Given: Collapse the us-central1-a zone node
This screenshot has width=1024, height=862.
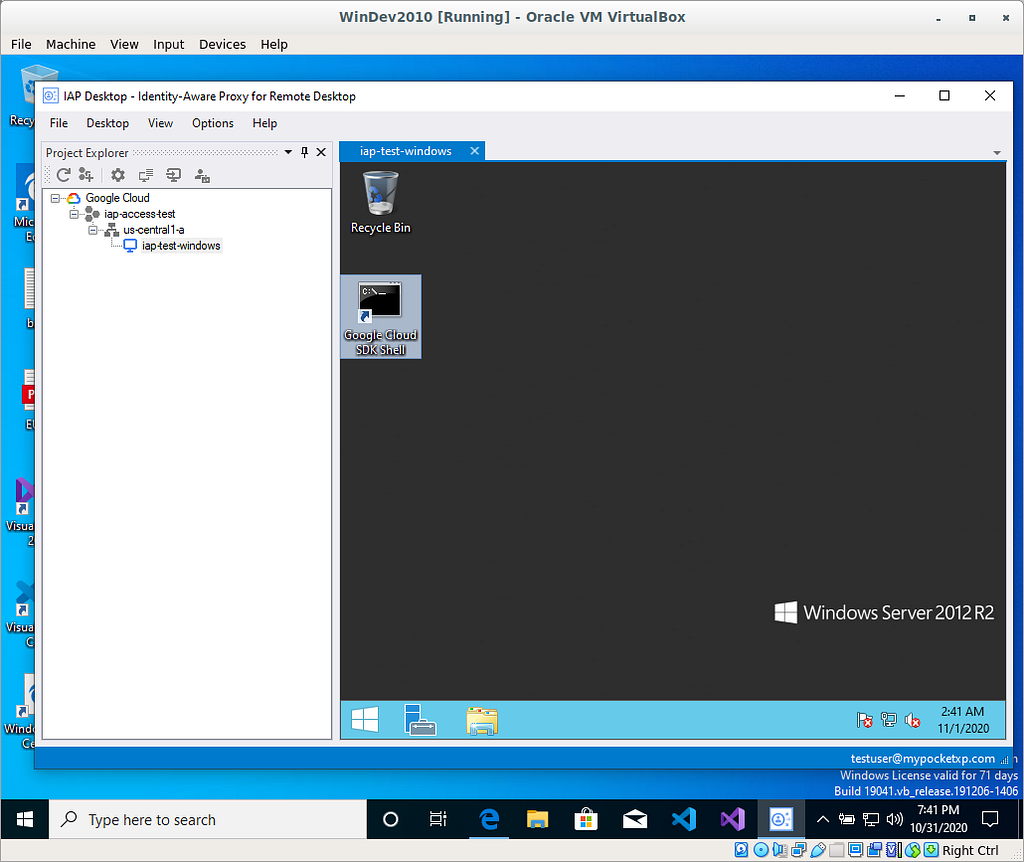Looking at the screenshot, I should 93,230.
